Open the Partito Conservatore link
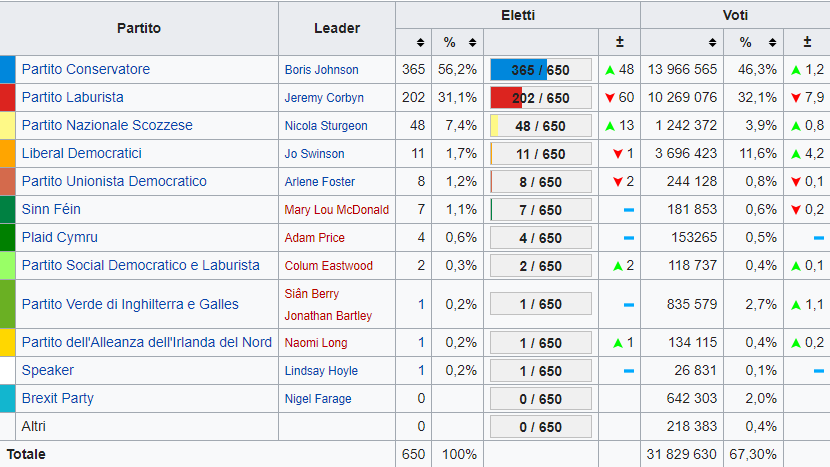 click(86, 70)
